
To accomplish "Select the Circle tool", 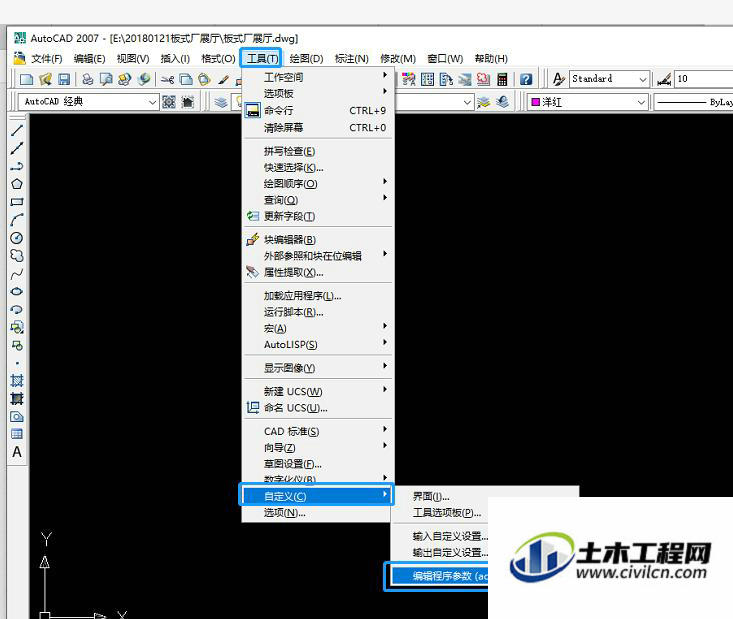I will (x=17, y=238).
